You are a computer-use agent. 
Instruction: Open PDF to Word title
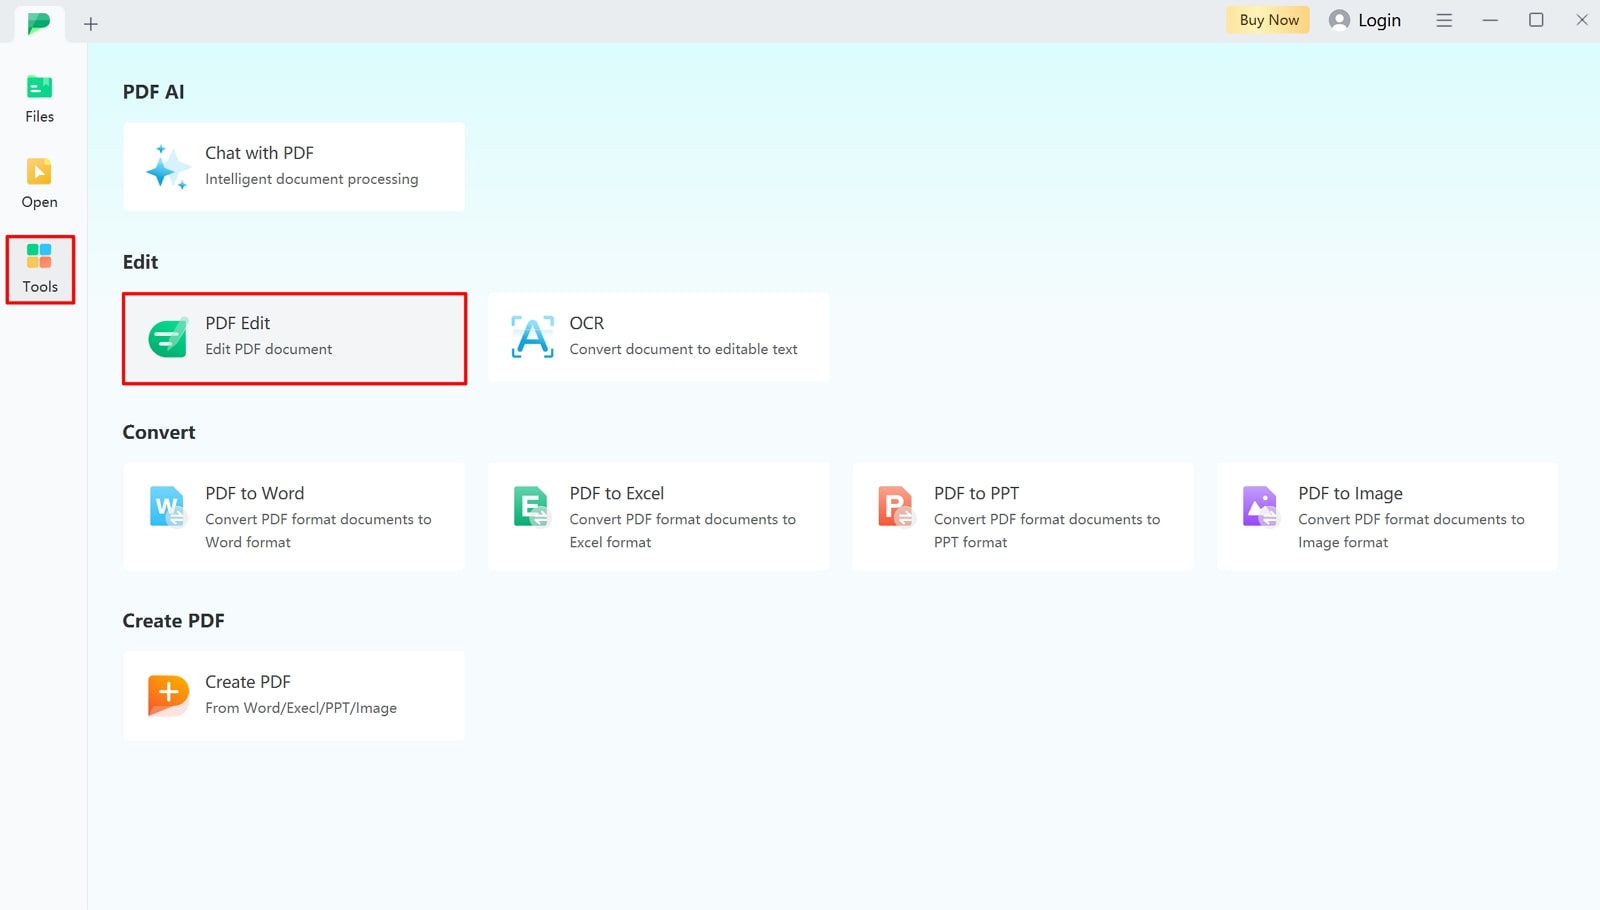click(254, 493)
